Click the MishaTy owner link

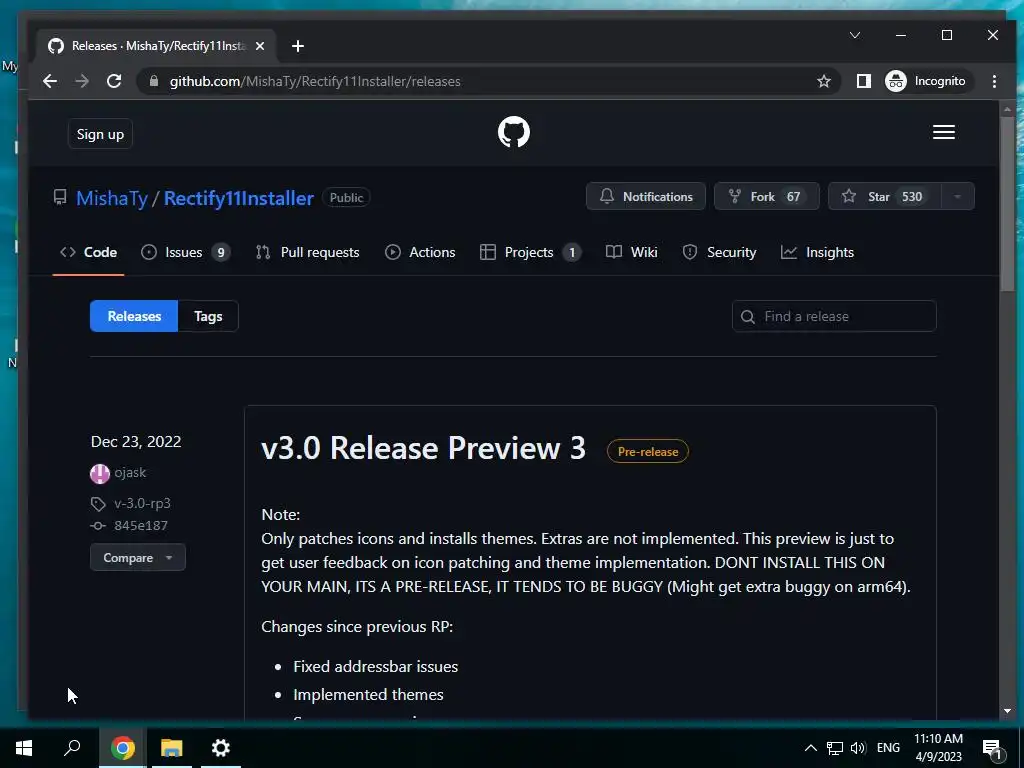112,198
